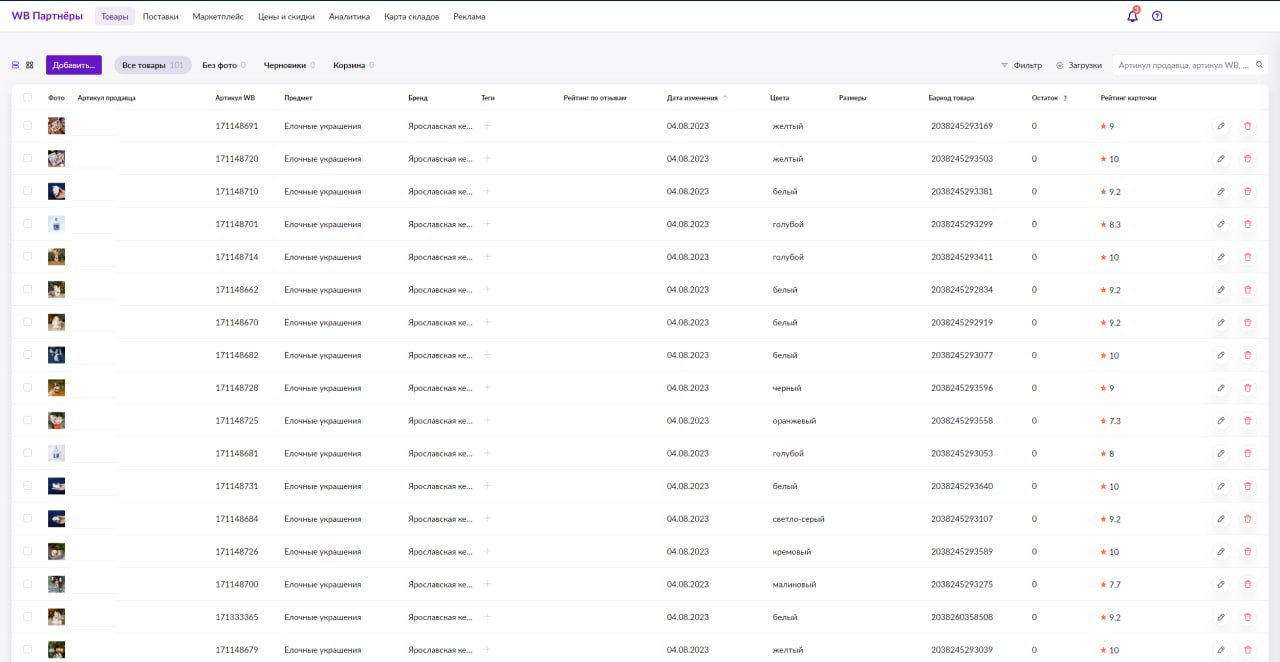Image resolution: width=1280 pixels, height=662 pixels.
Task: Click rating 7.3 of product 171148725
Action: pos(1111,421)
